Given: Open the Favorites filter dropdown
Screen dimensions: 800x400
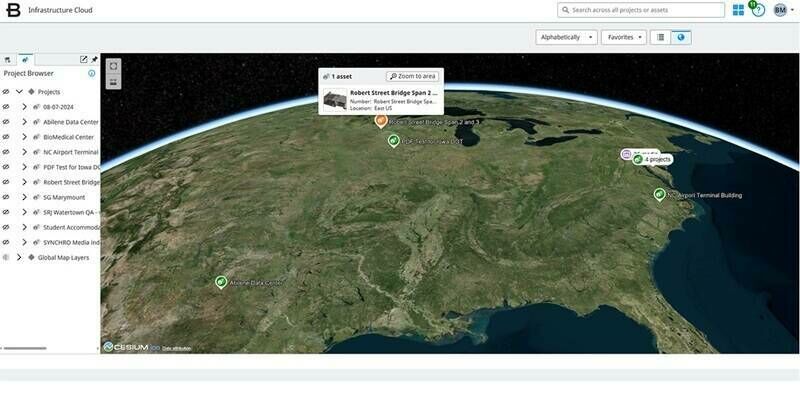Looking at the screenshot, I should tap(624, 37).
